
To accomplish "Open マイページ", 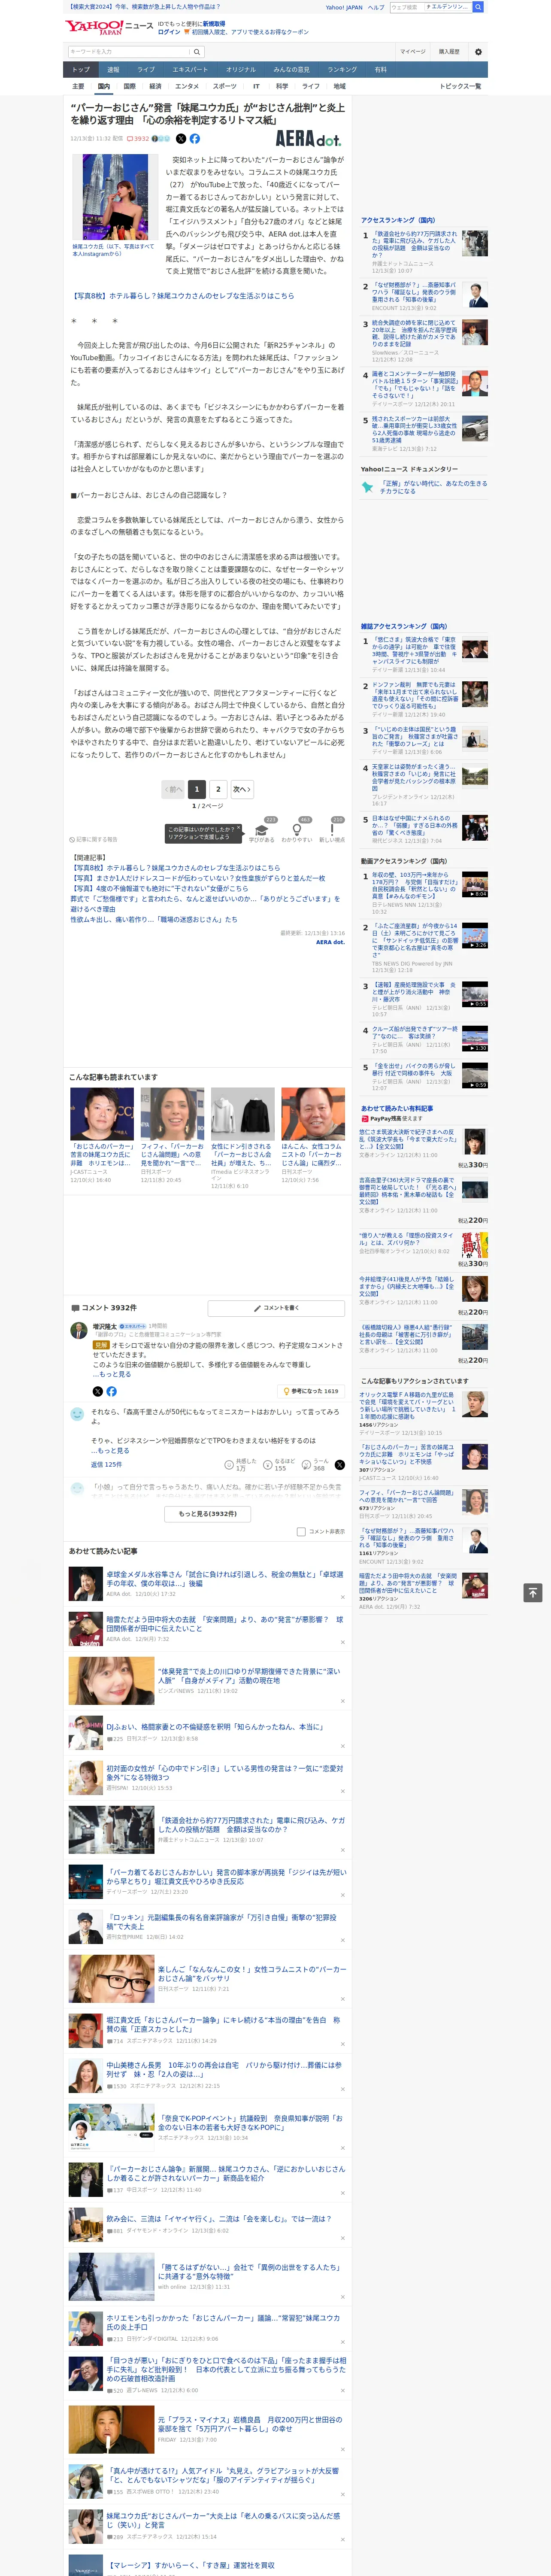I will pos(412,52).
